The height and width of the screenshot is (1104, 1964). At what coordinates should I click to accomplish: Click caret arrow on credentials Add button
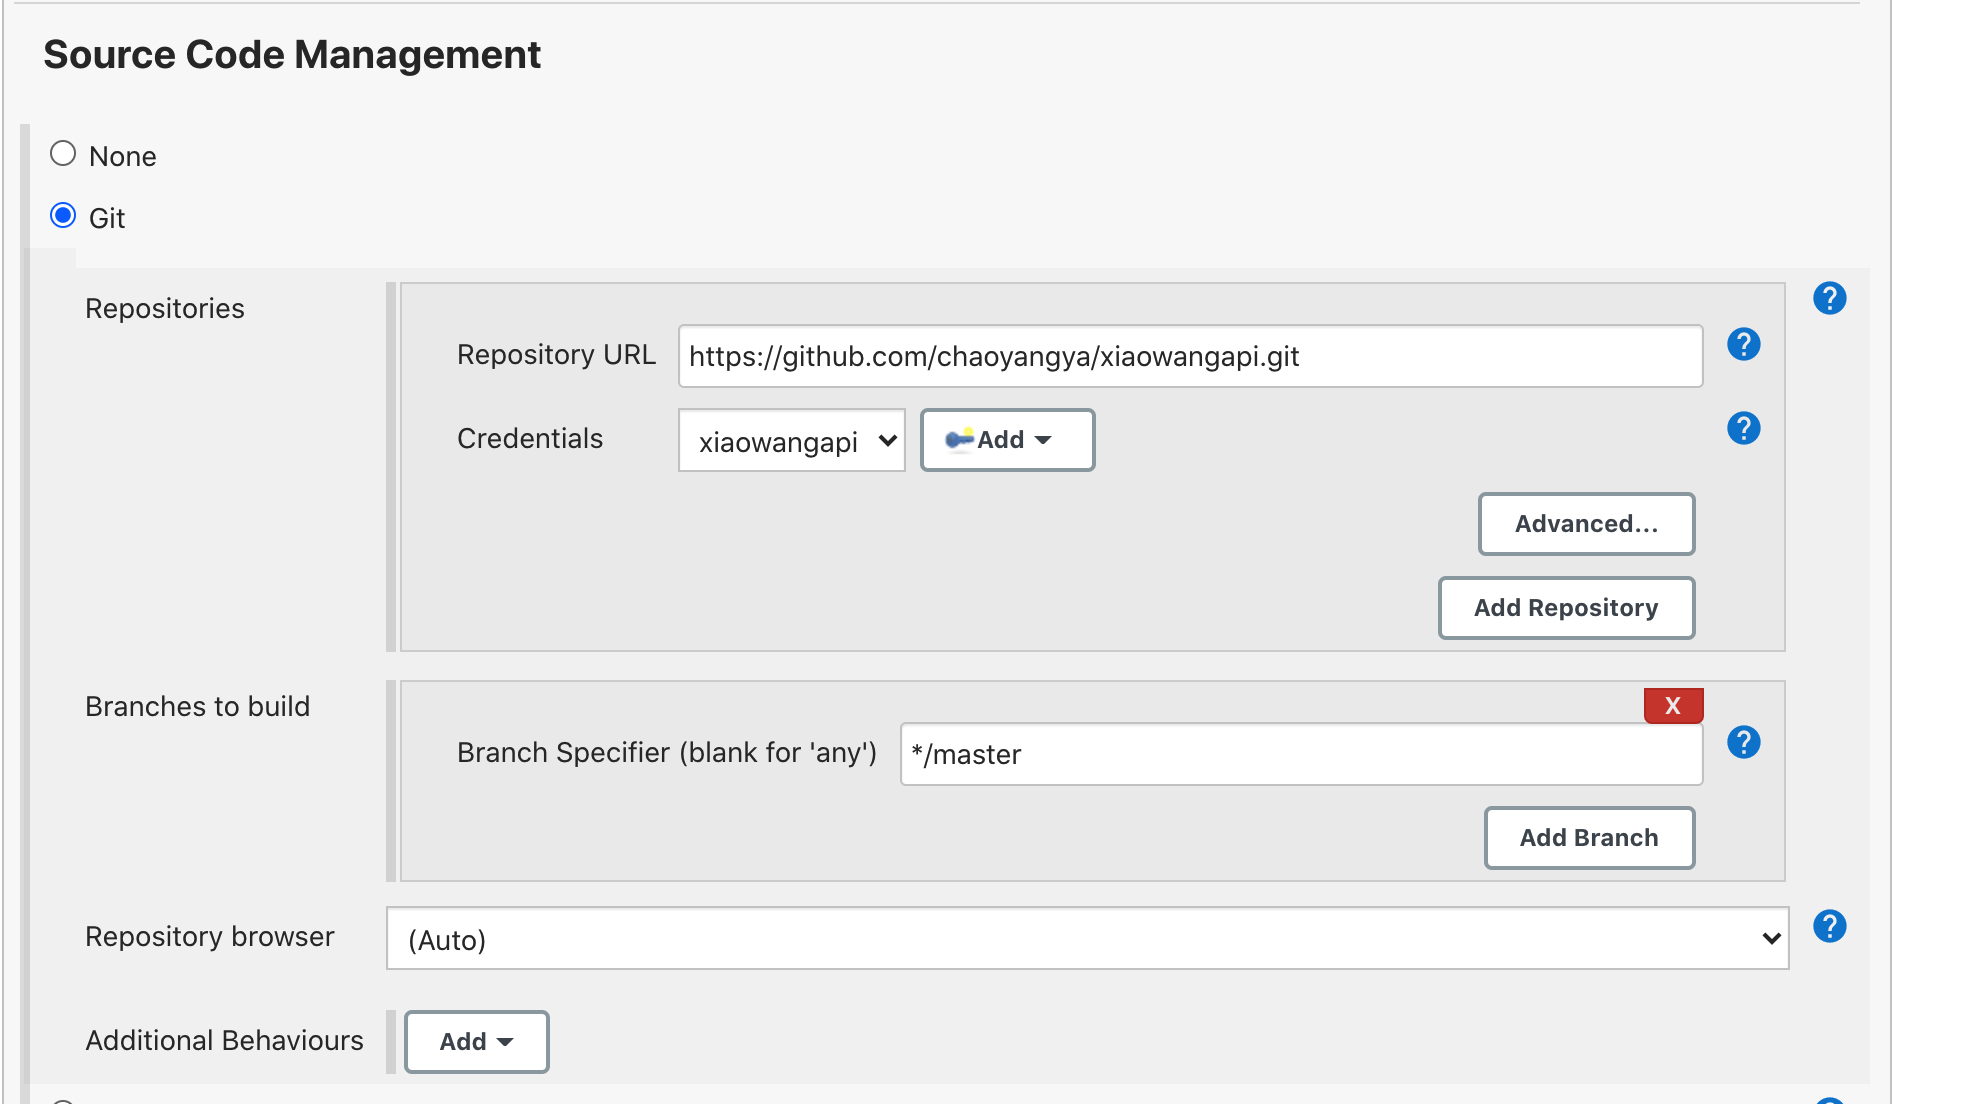coord(1043,441)
